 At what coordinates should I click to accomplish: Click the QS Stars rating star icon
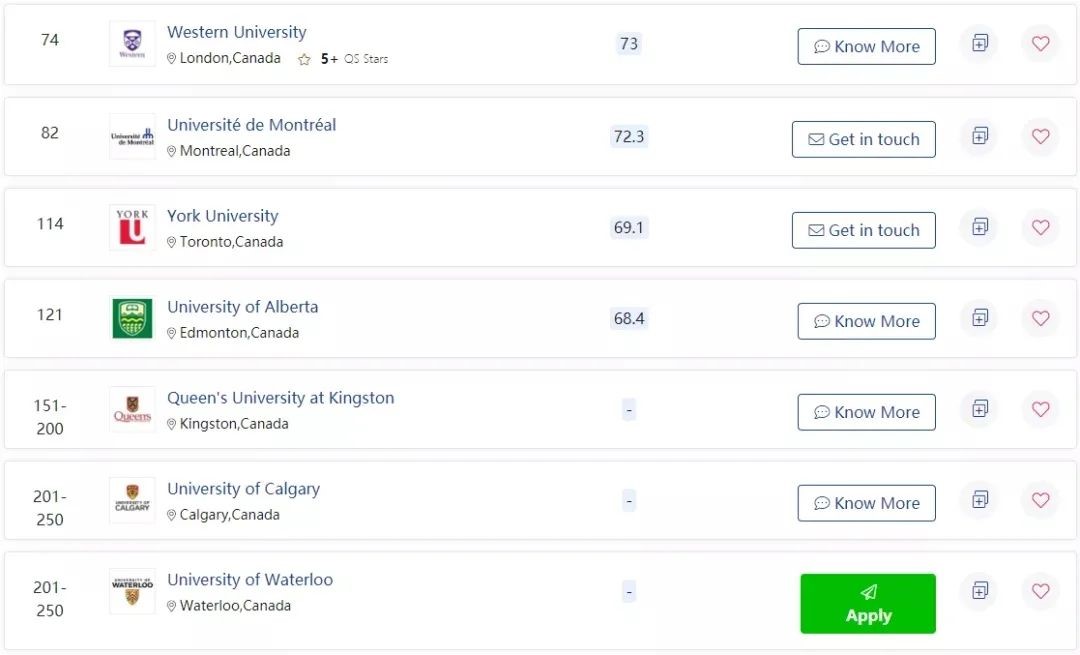(304, 59)
